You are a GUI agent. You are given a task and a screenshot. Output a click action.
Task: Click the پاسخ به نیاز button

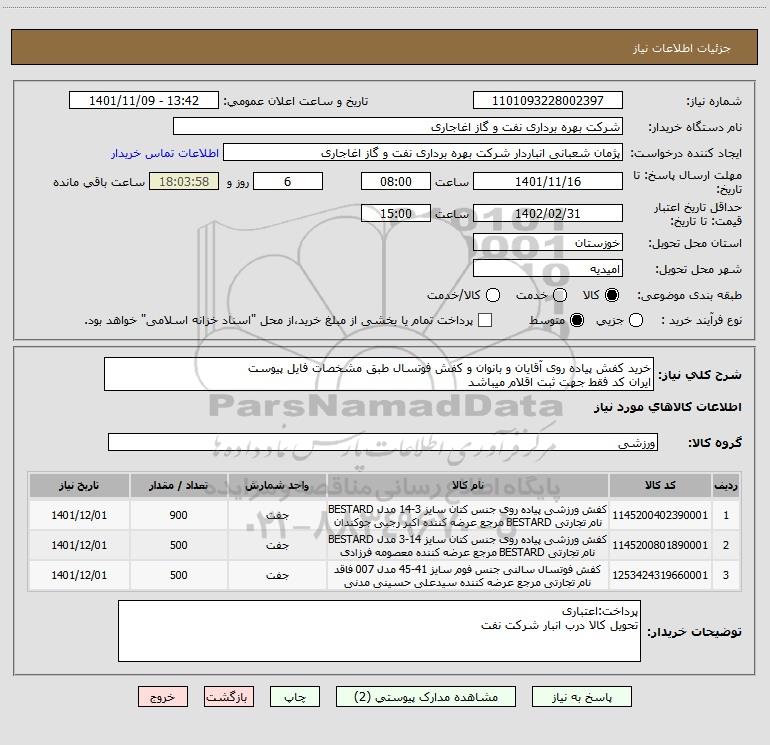(582, 697)
